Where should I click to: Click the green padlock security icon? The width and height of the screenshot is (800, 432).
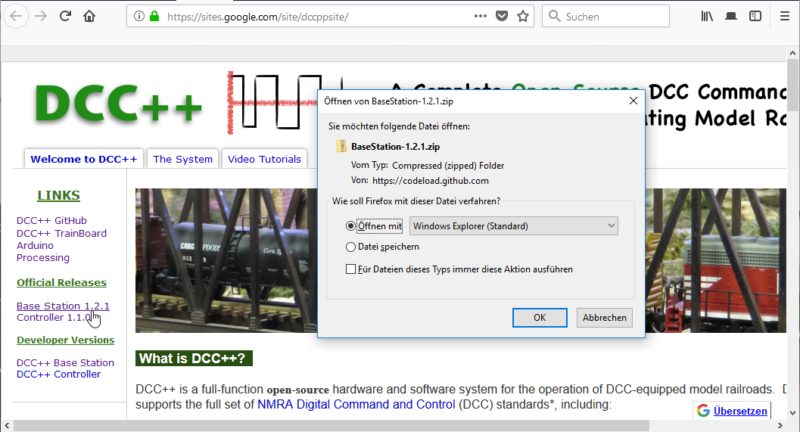pyautogui.click(x=154, y=16)
